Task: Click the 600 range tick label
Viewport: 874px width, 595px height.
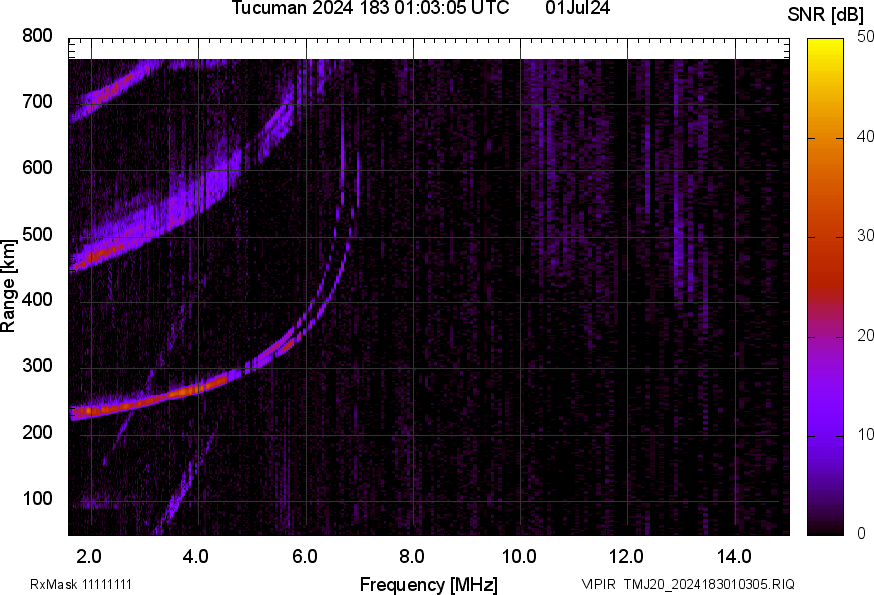Action: click(x=37, y=168)
